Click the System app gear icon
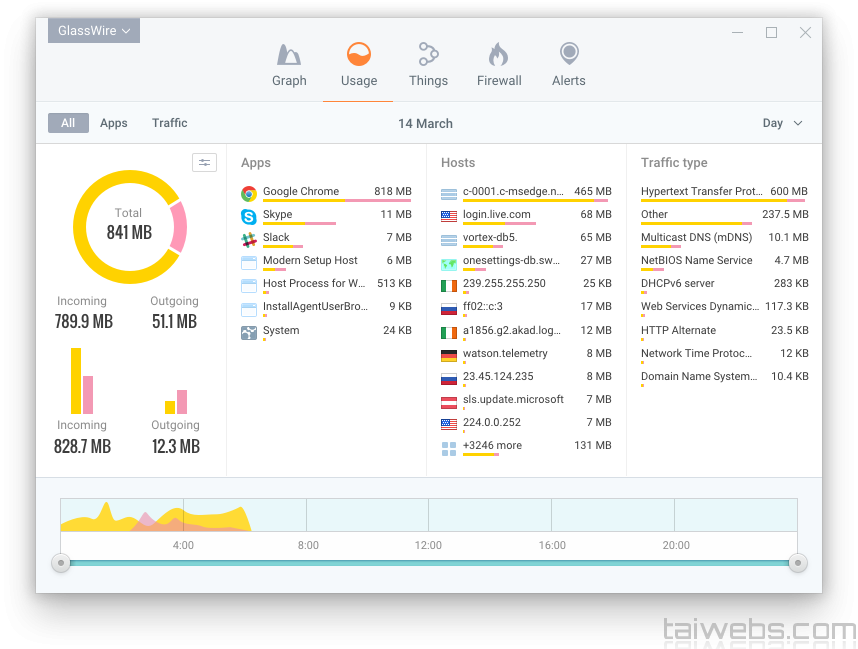The image size is (858, 649). click(249, 332)
